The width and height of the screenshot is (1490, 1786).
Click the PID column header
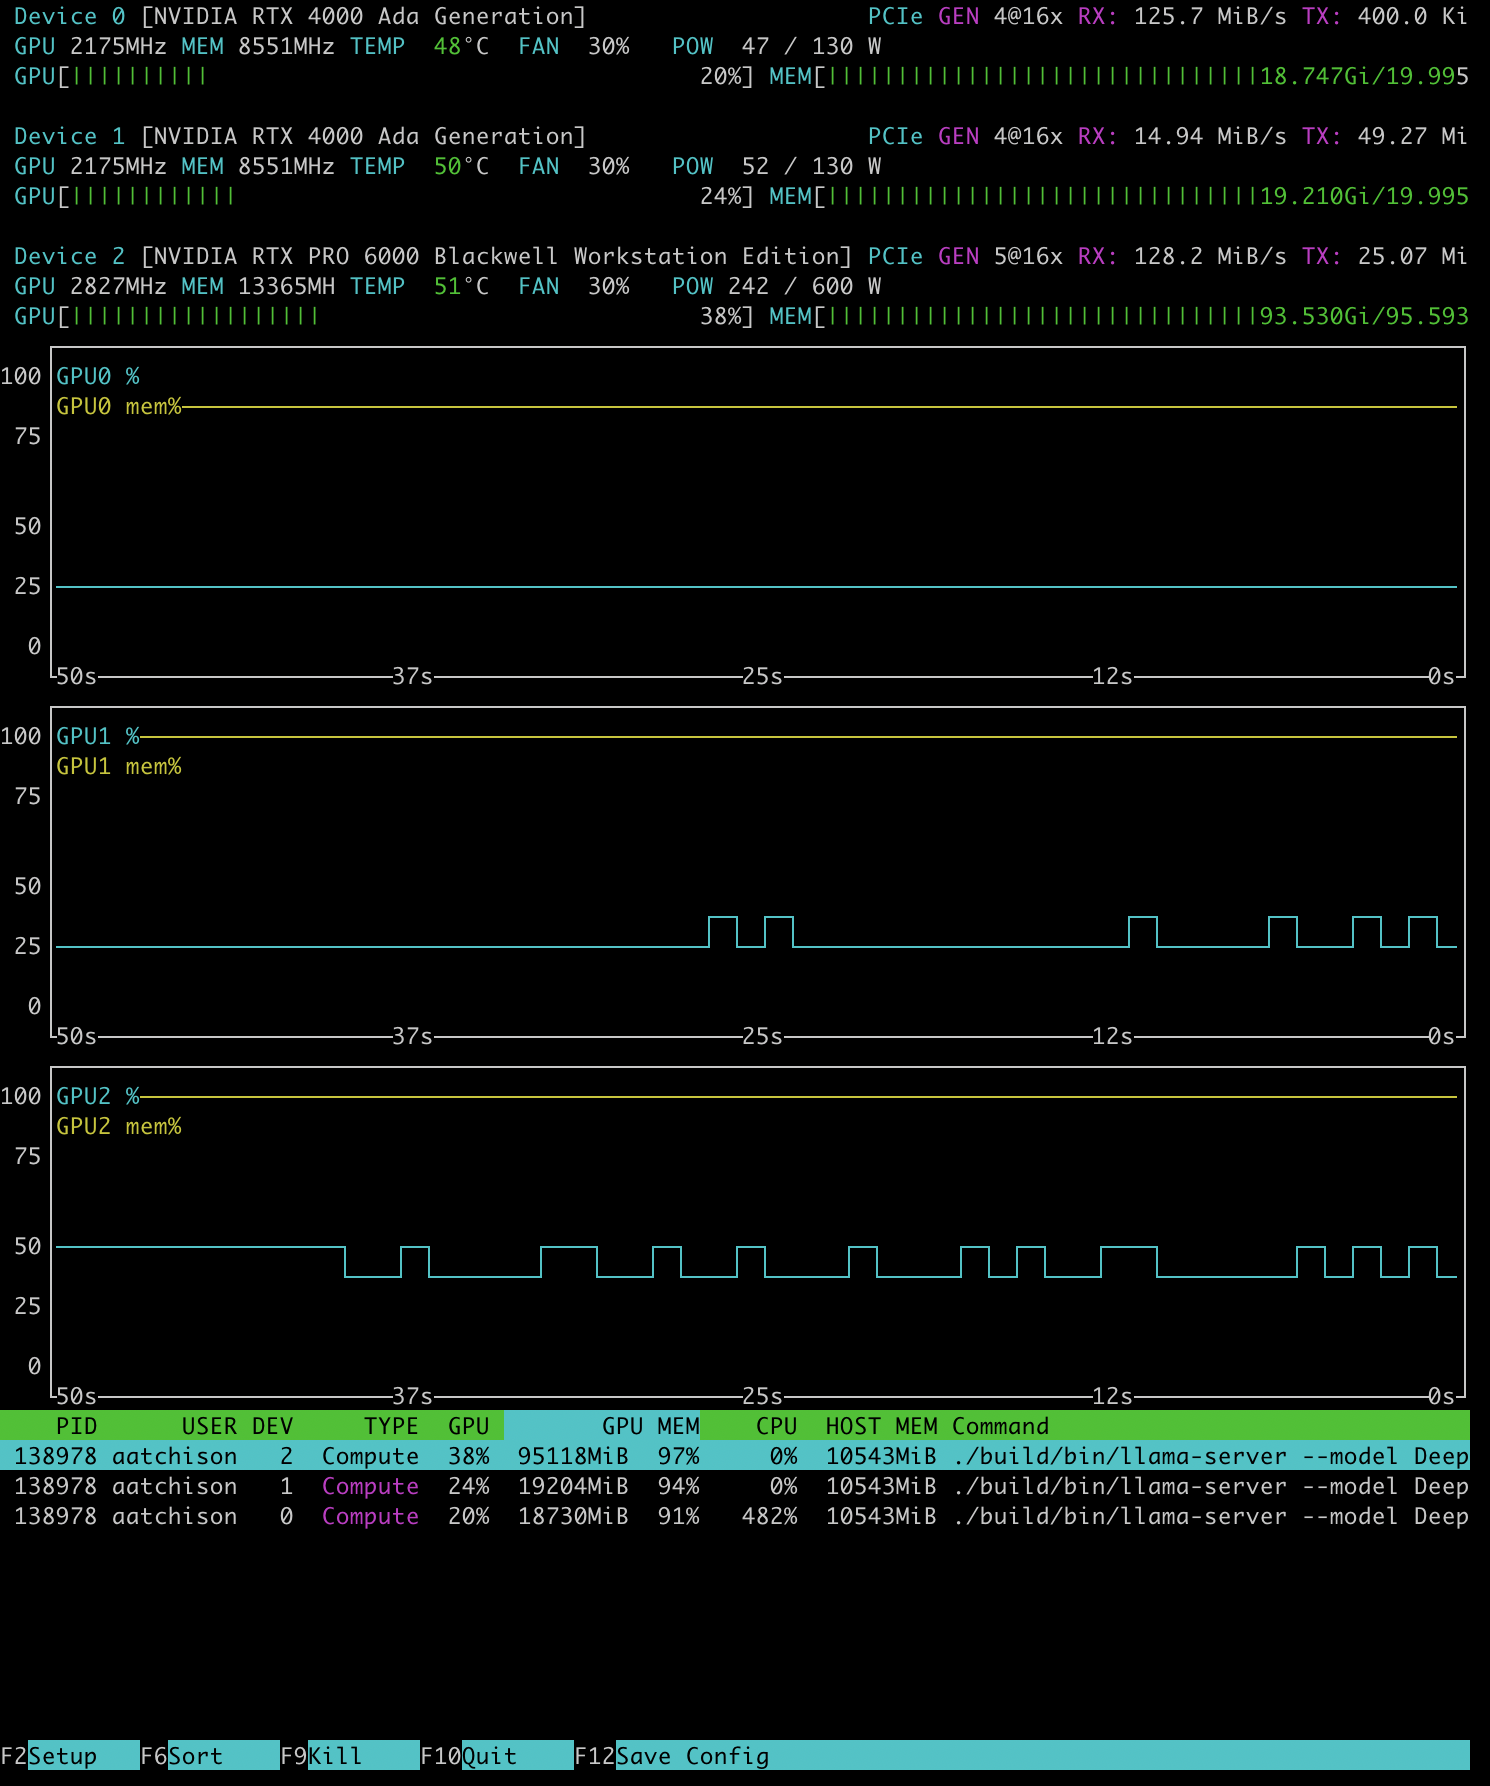click(x=76, y=1425)
